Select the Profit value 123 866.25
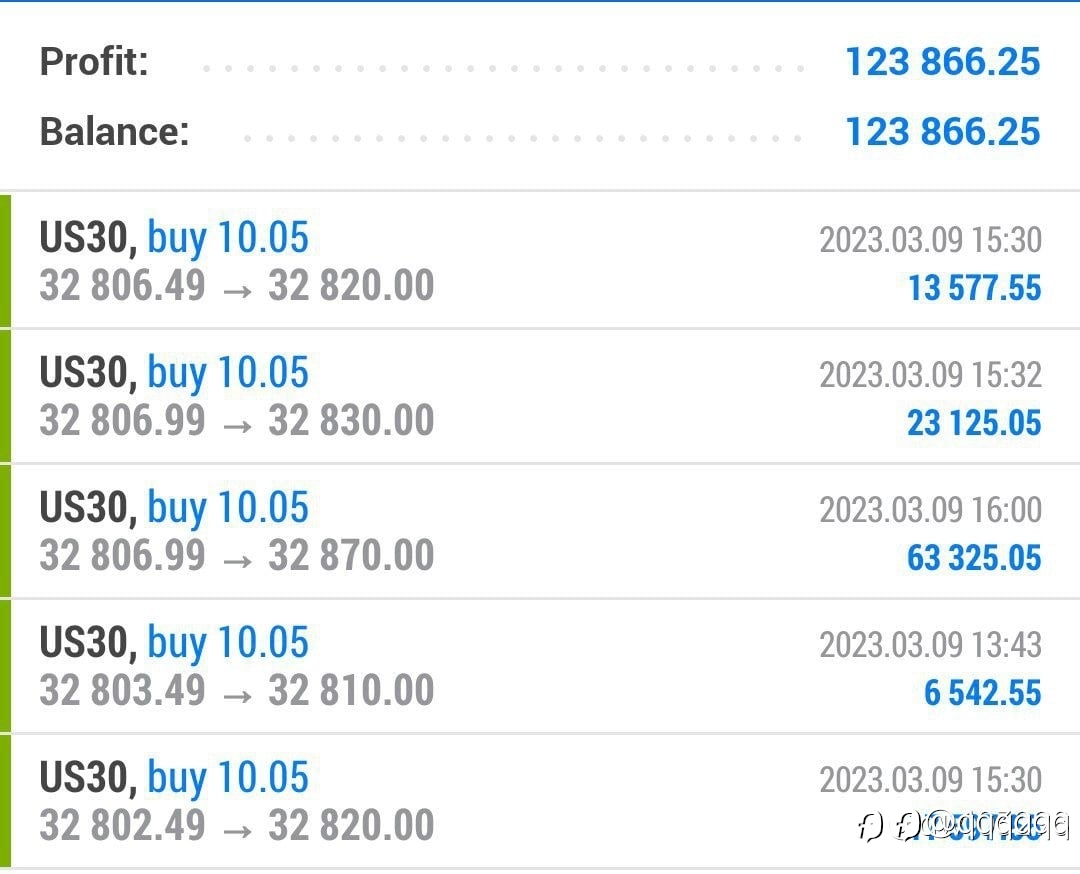The height and width of the screenshot is (874, 1080). point(942,61)
